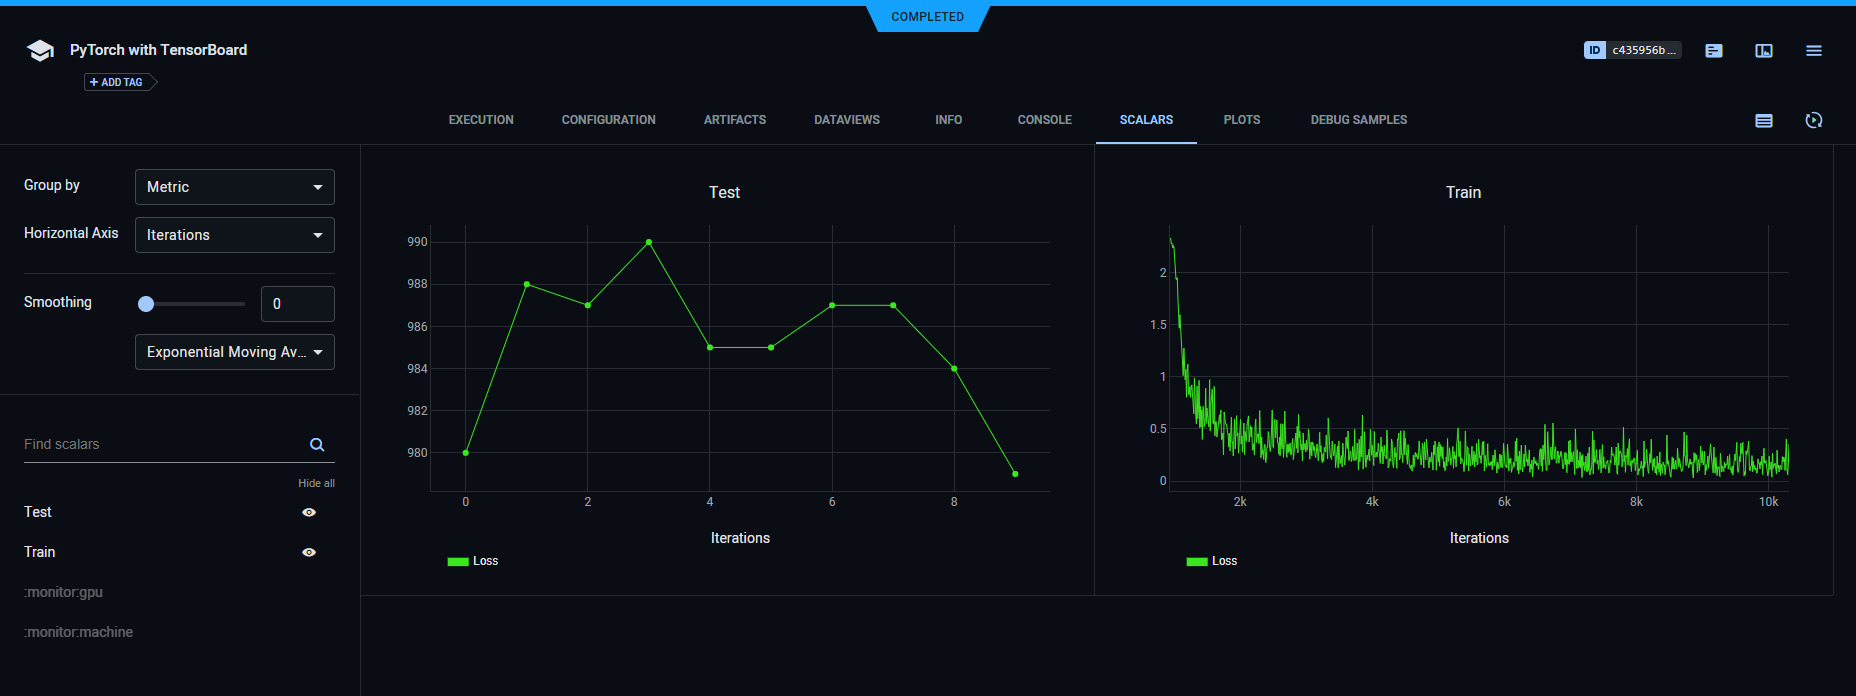This screenshot has height=696, width=1856.
Task: Toggle Loss legend in Test chart
Action: [473, 561]
